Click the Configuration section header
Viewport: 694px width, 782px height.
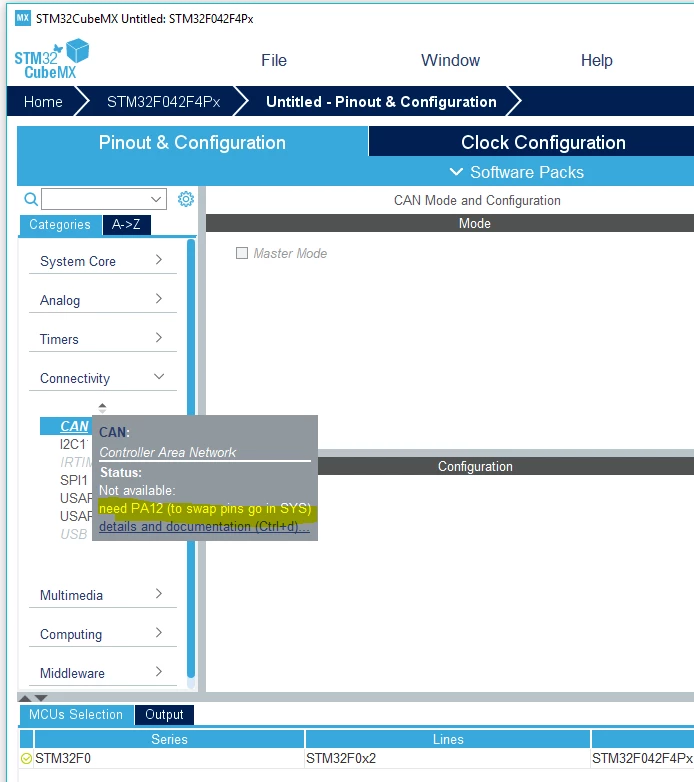coord(506,466)
